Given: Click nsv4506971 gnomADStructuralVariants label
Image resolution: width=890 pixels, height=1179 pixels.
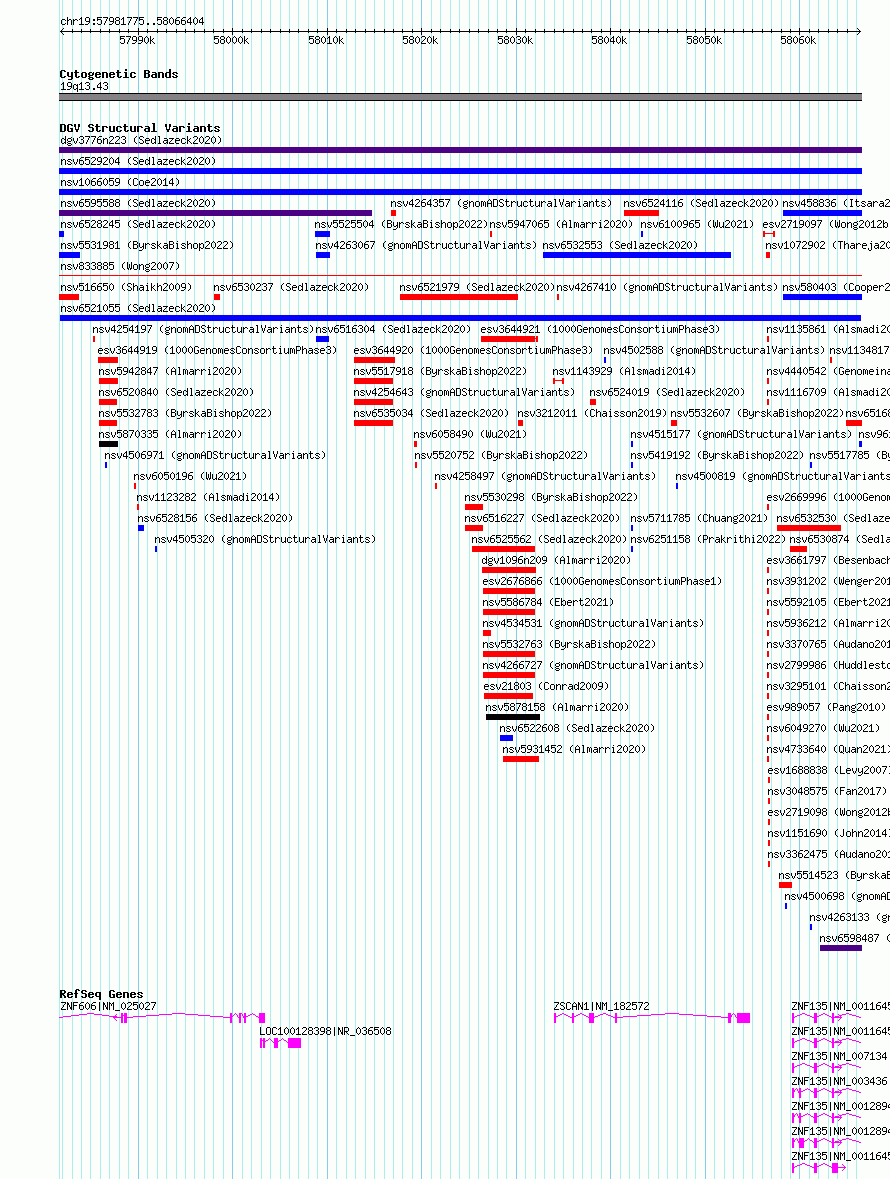Looking at the screenshot, I should pos(215,456).
